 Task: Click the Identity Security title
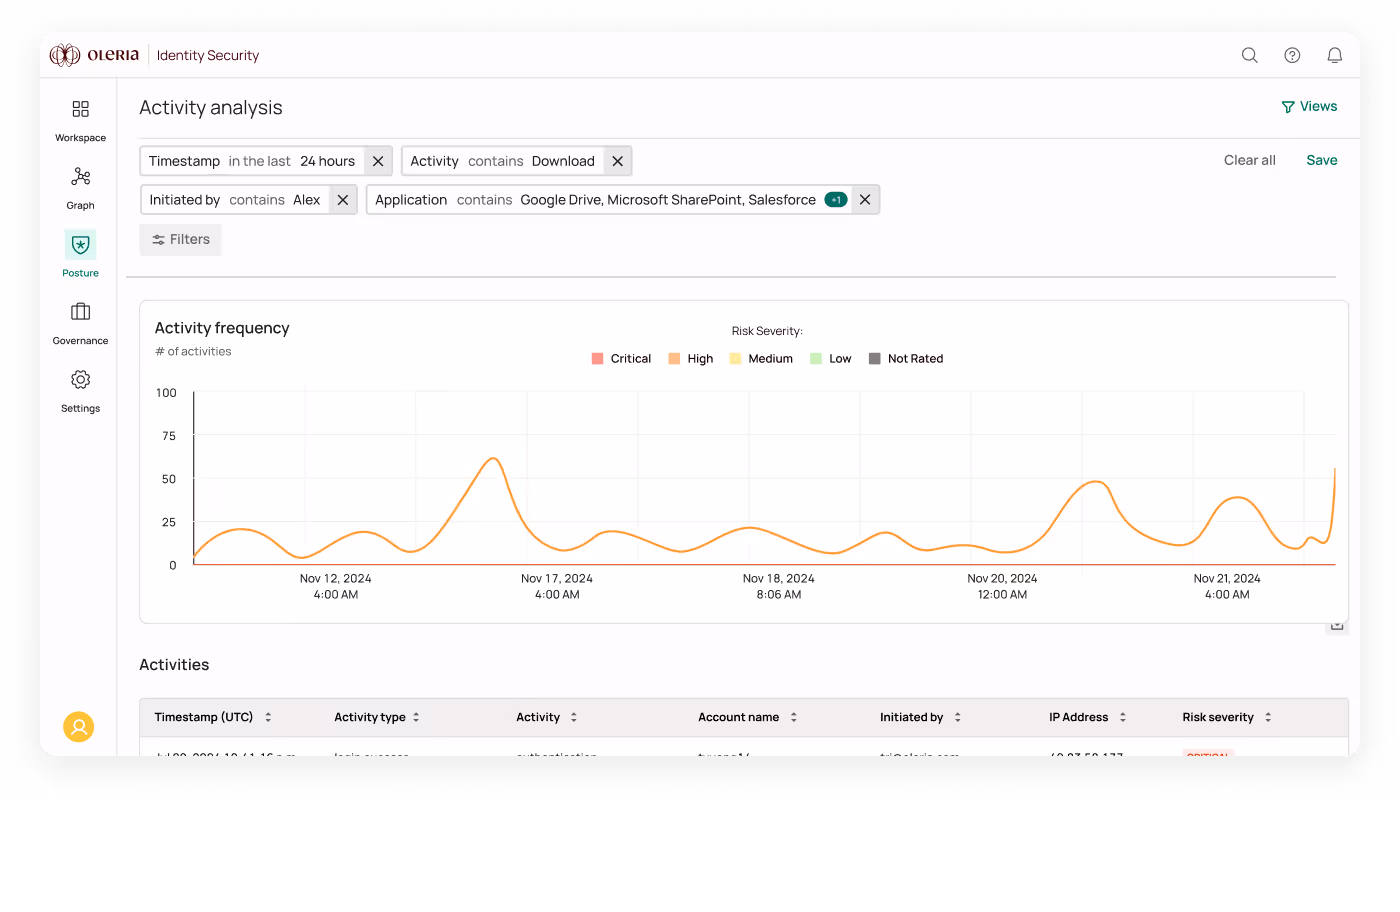point(208,56)
